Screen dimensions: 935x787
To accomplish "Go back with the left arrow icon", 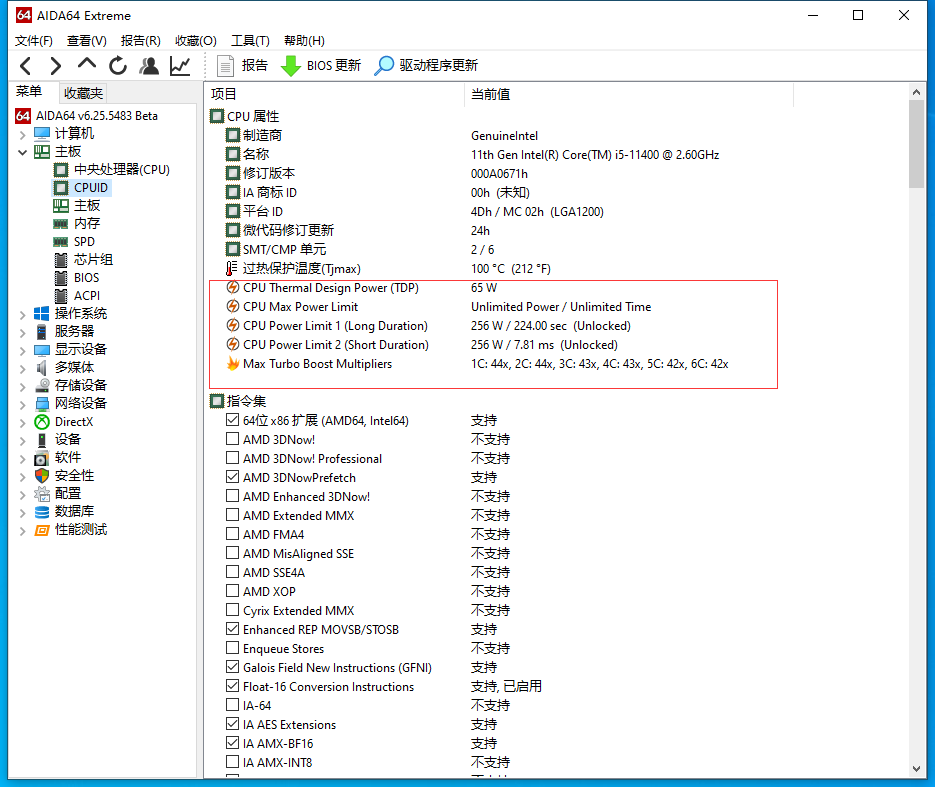I will click(x=25, y=66).
